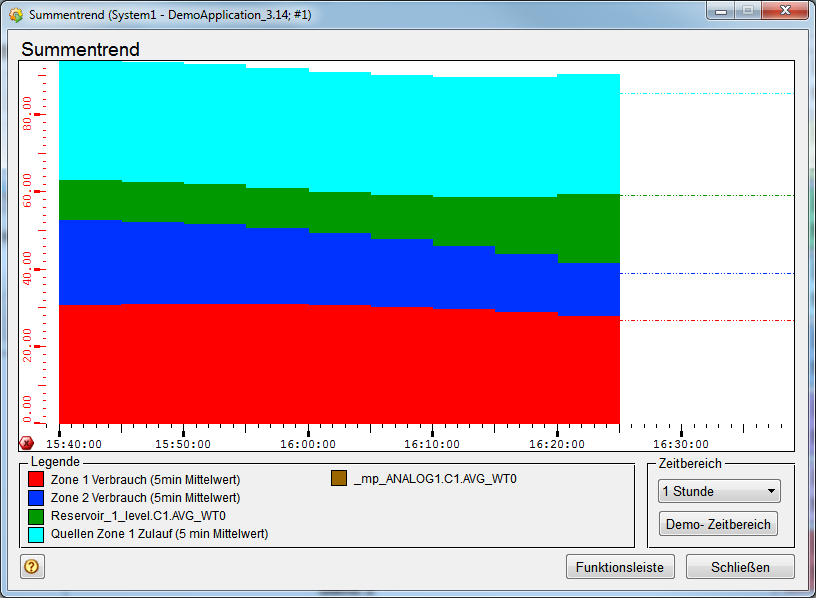The width and height of the screenshot is (816, 598).
Task: Click the cyan stacked area in the trend
Action: (339, 130)
